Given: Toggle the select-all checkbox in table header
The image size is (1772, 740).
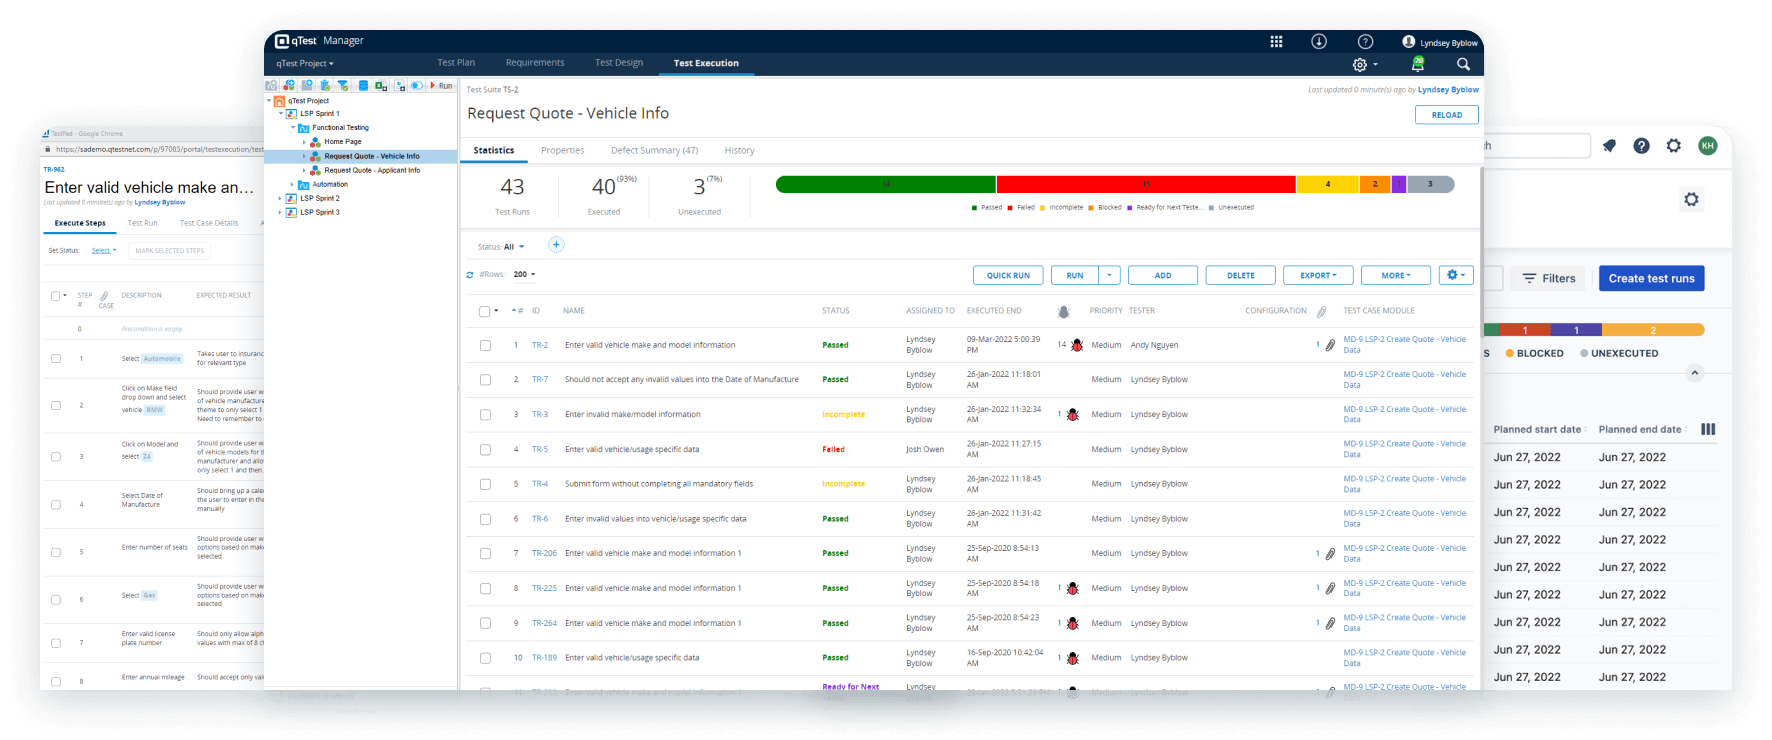Looking at the screenshot, I should pos(484,311).
